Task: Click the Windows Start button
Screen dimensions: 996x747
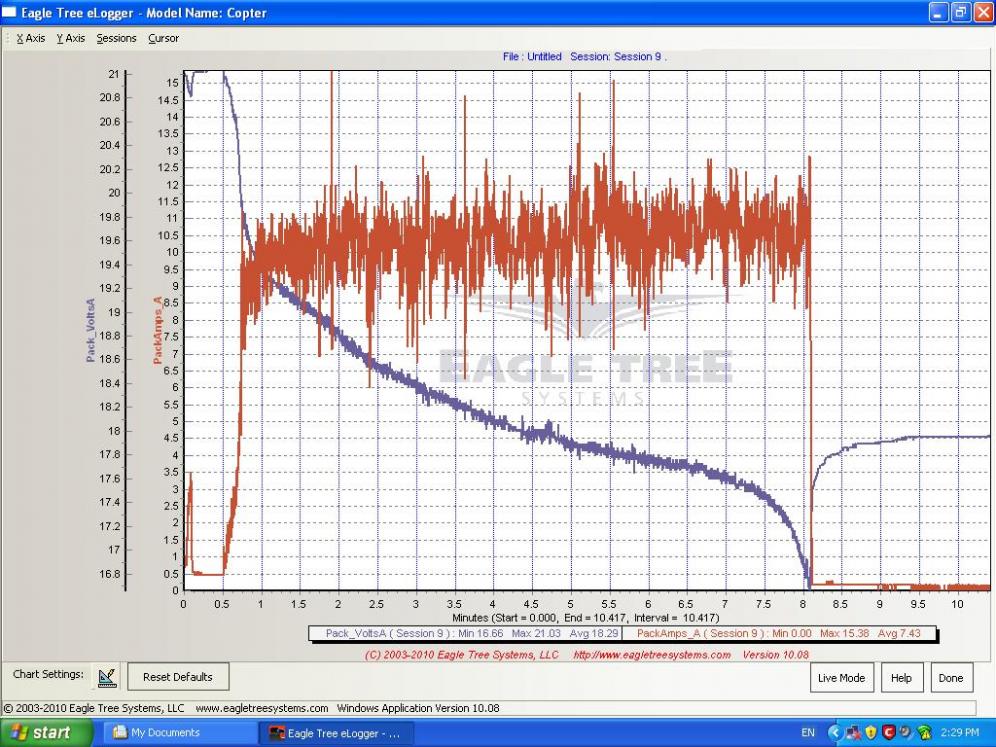Action: 42,732
